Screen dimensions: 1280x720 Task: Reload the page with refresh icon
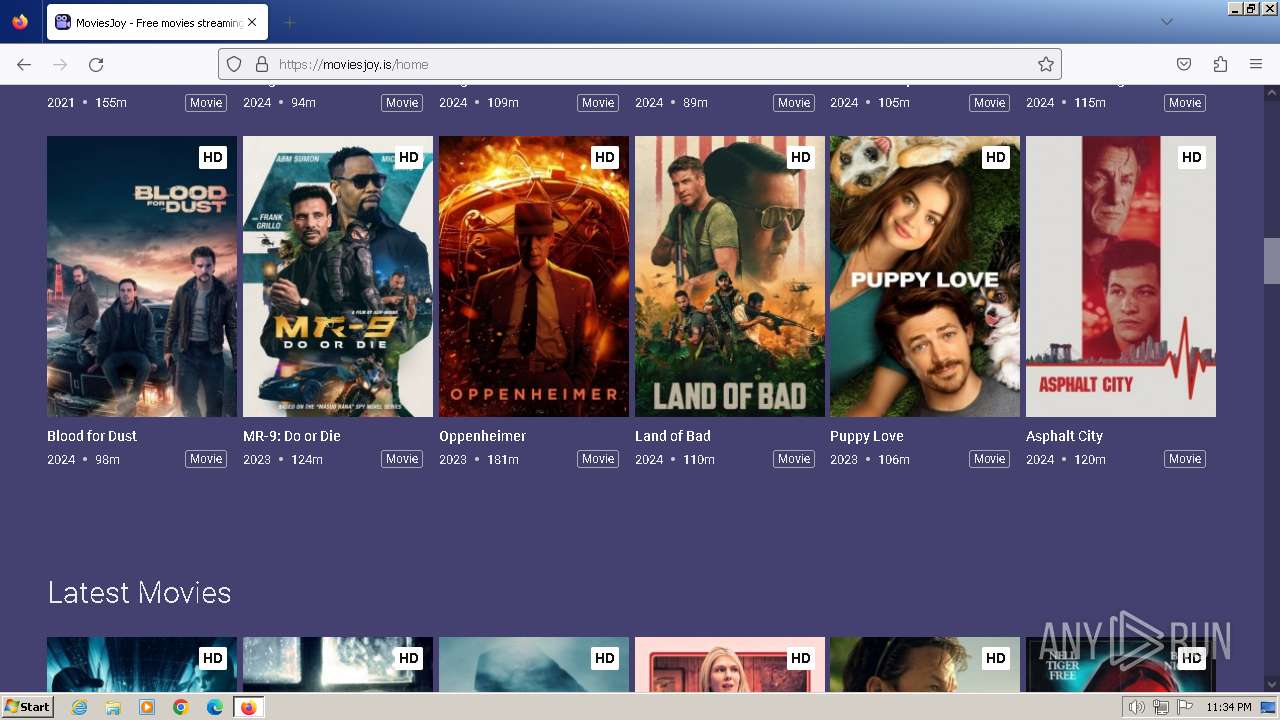(x=96, y=64)
